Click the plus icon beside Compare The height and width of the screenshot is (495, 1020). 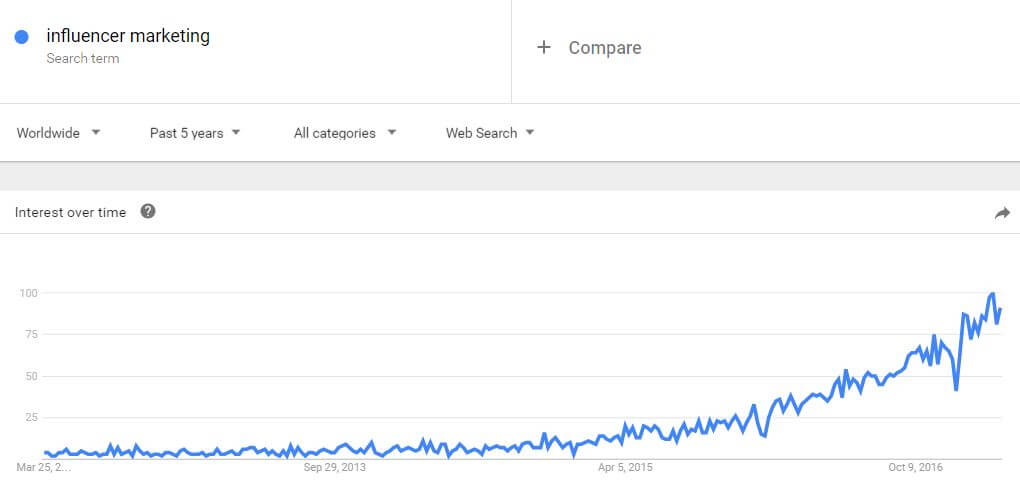click(544, 47)
